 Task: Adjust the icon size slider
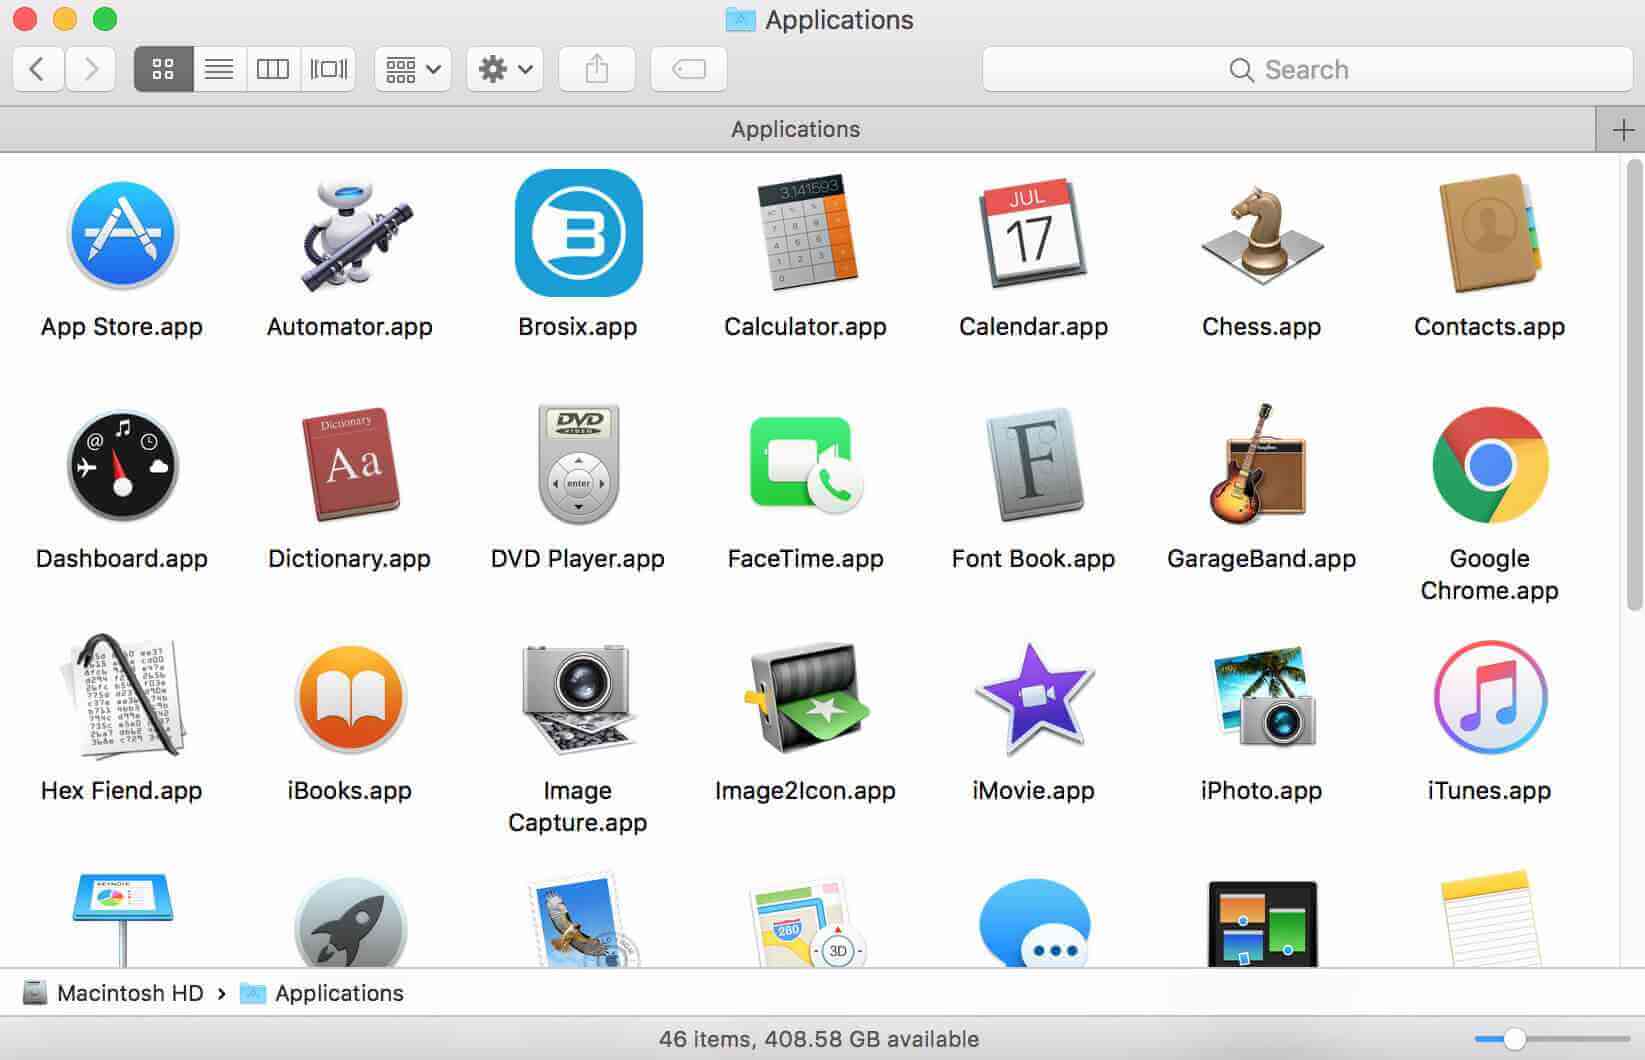[1515, 1039]
